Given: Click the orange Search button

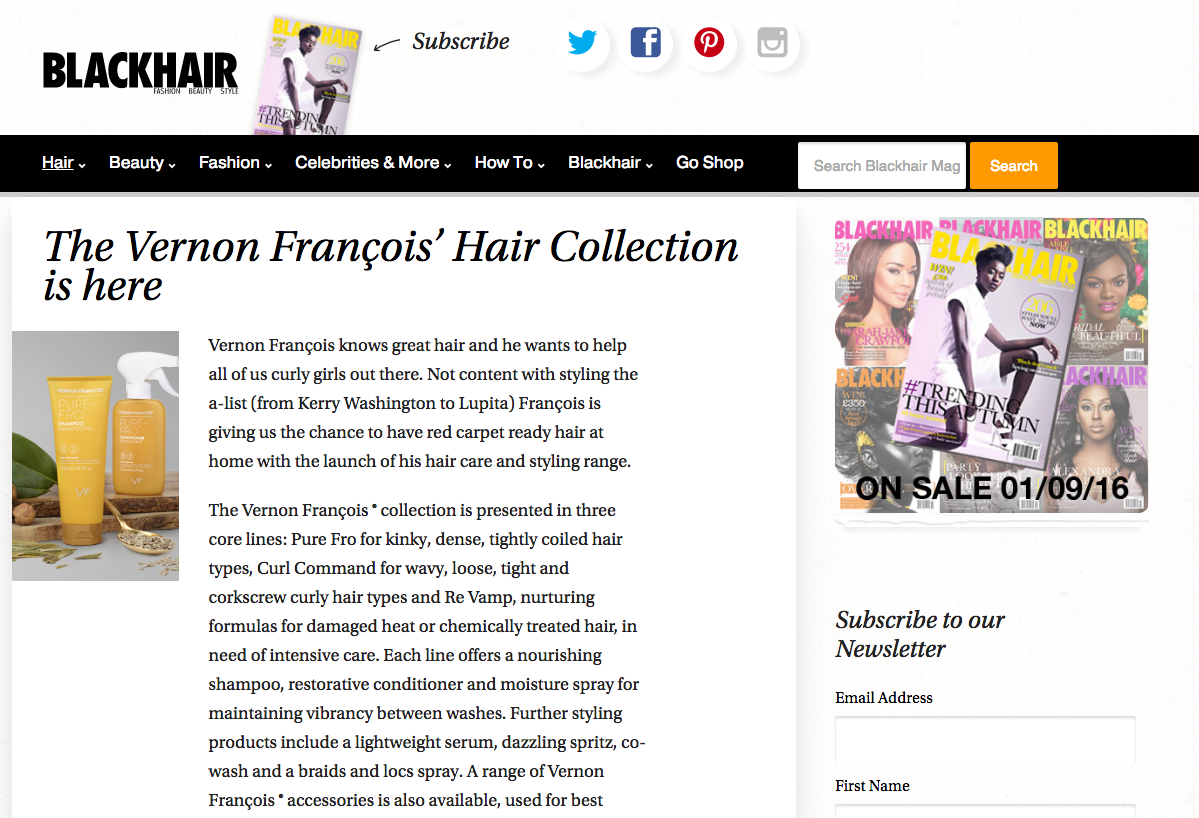Looking at the screenshot, I should [1014, 166].
